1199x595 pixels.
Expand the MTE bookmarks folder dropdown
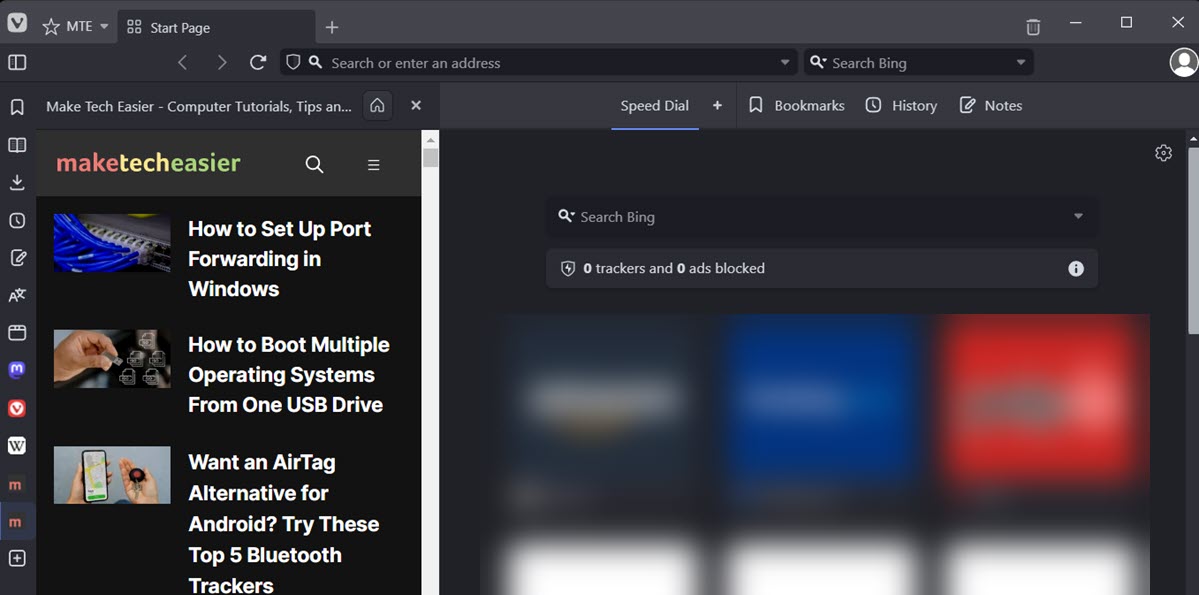103,26
